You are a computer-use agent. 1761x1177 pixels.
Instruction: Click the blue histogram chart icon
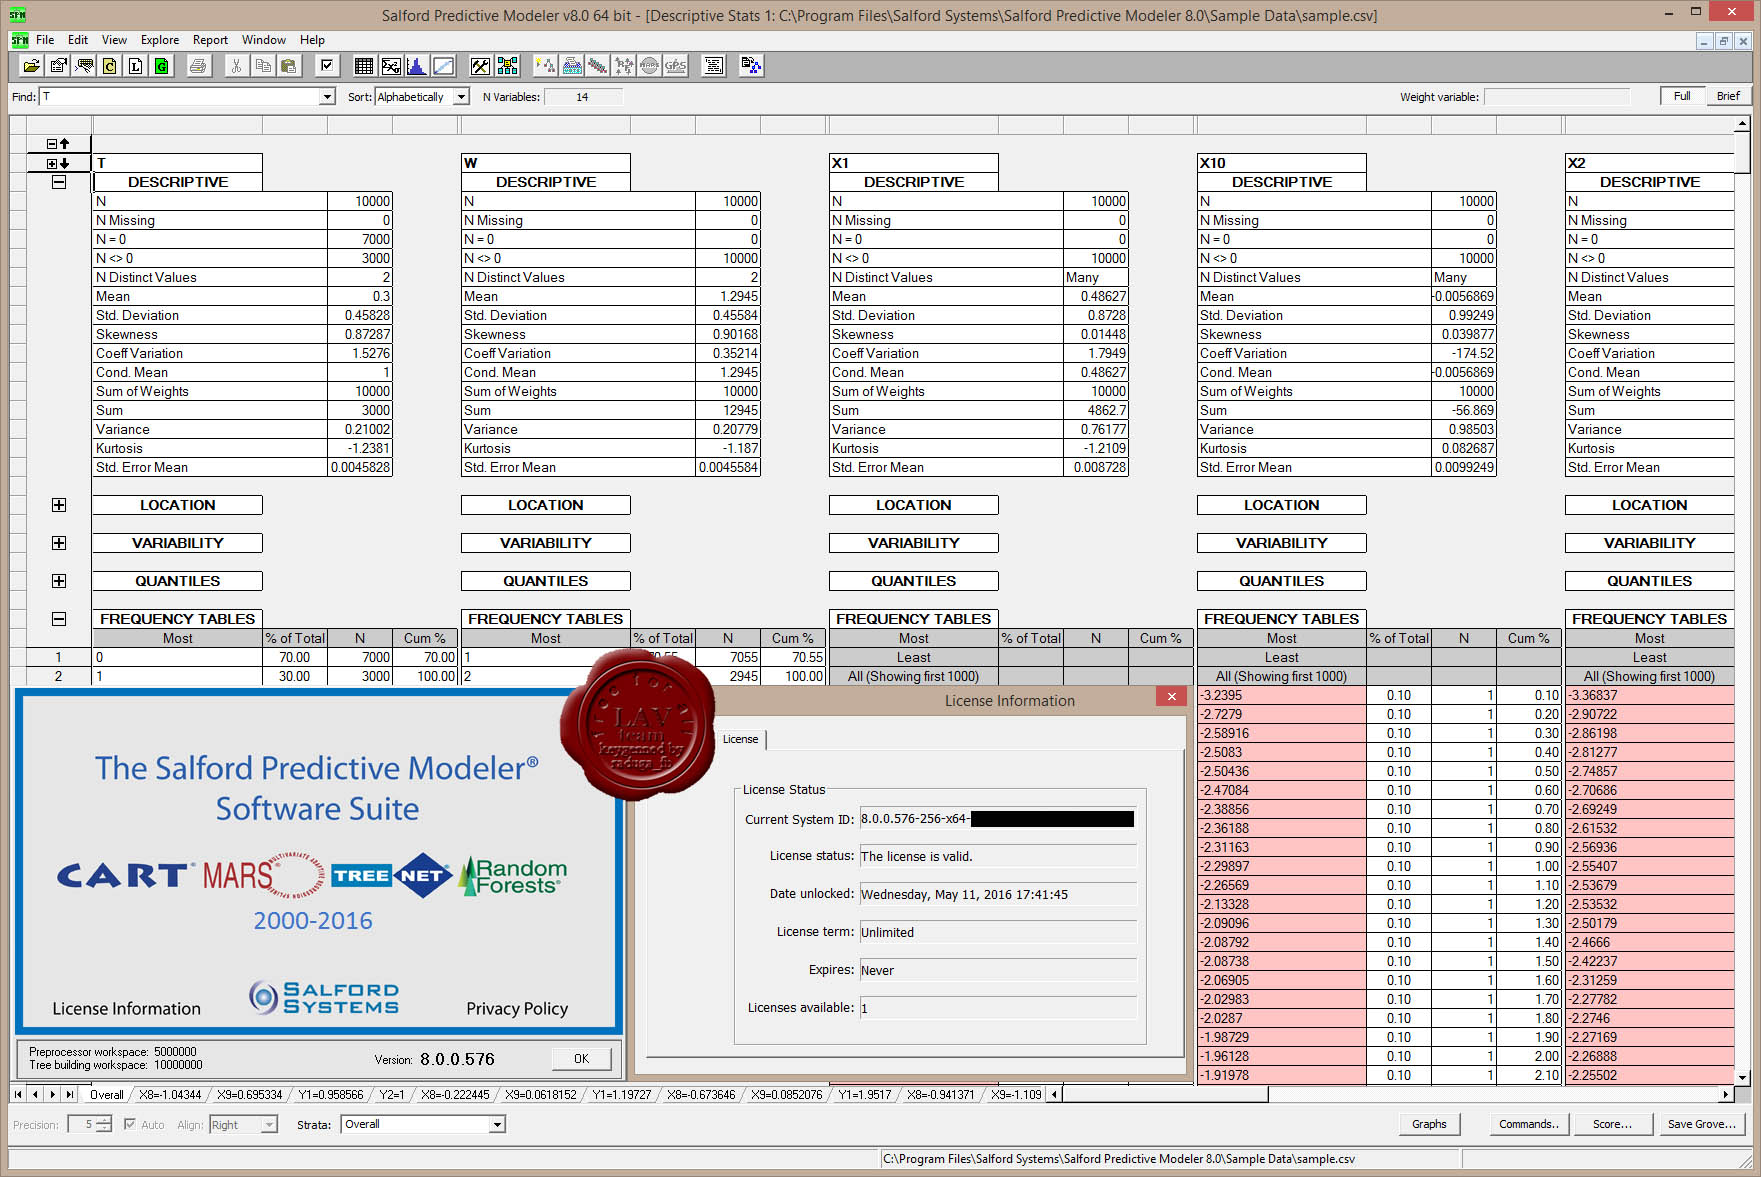[417, 66]
